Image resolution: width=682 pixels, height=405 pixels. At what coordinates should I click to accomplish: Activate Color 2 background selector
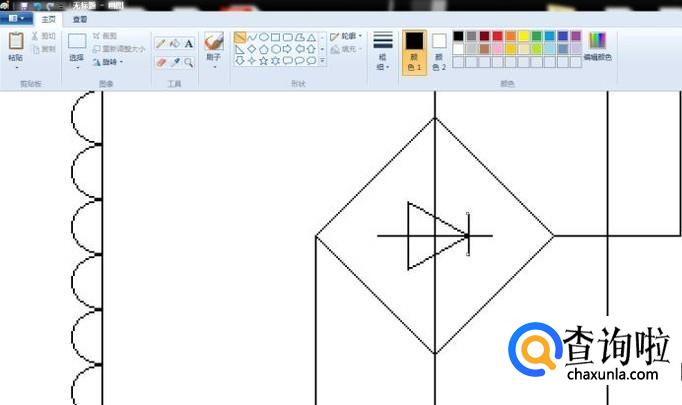point(439,48)
